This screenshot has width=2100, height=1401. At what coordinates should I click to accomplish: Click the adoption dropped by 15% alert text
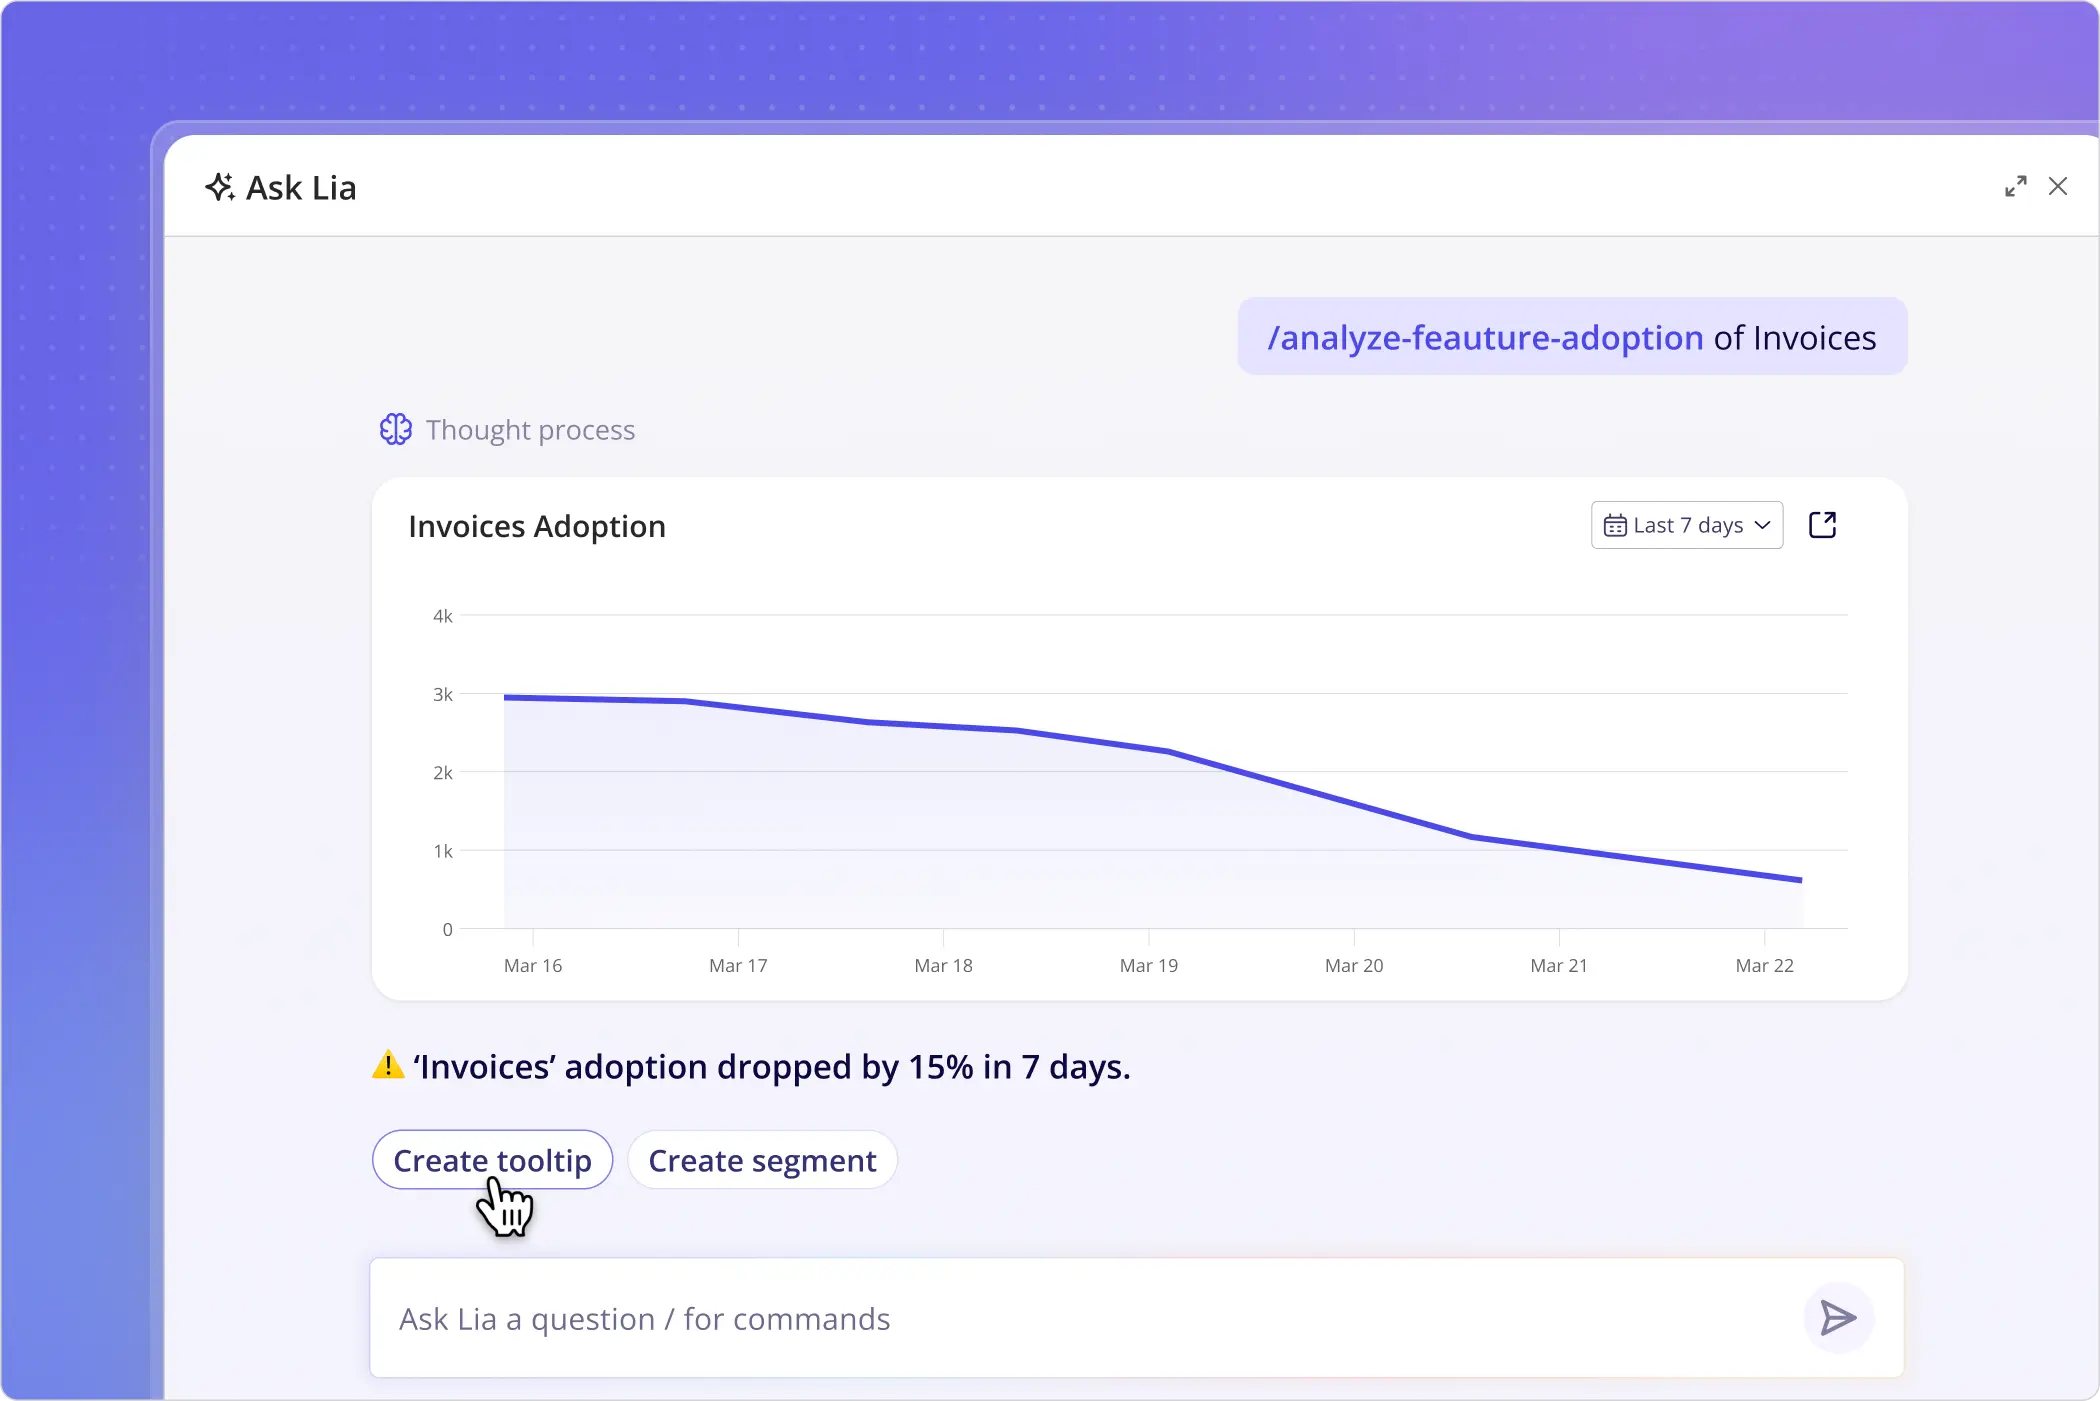(771, 1067)
